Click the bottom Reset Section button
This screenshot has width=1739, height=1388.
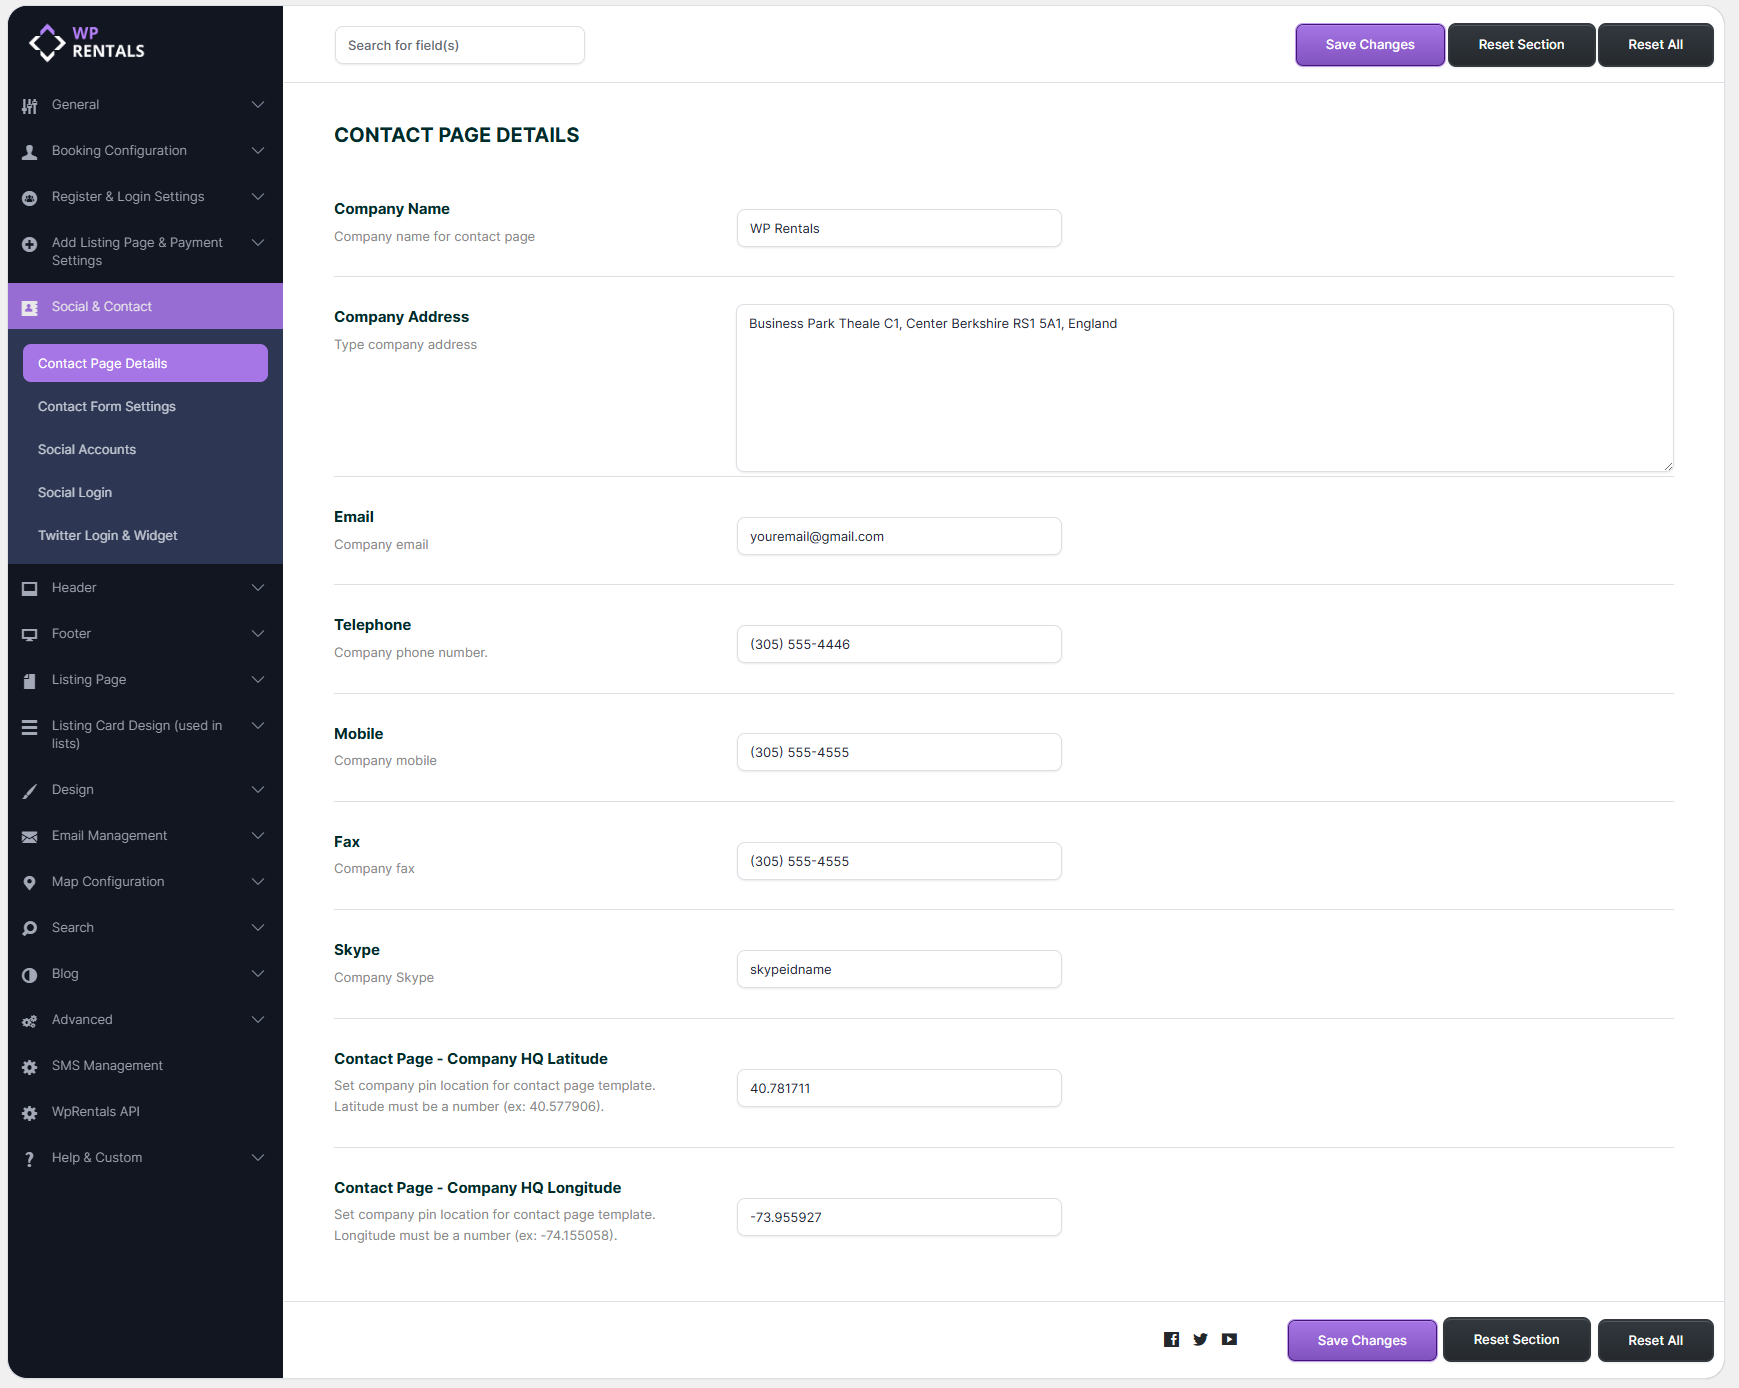click(1515, 1340)
